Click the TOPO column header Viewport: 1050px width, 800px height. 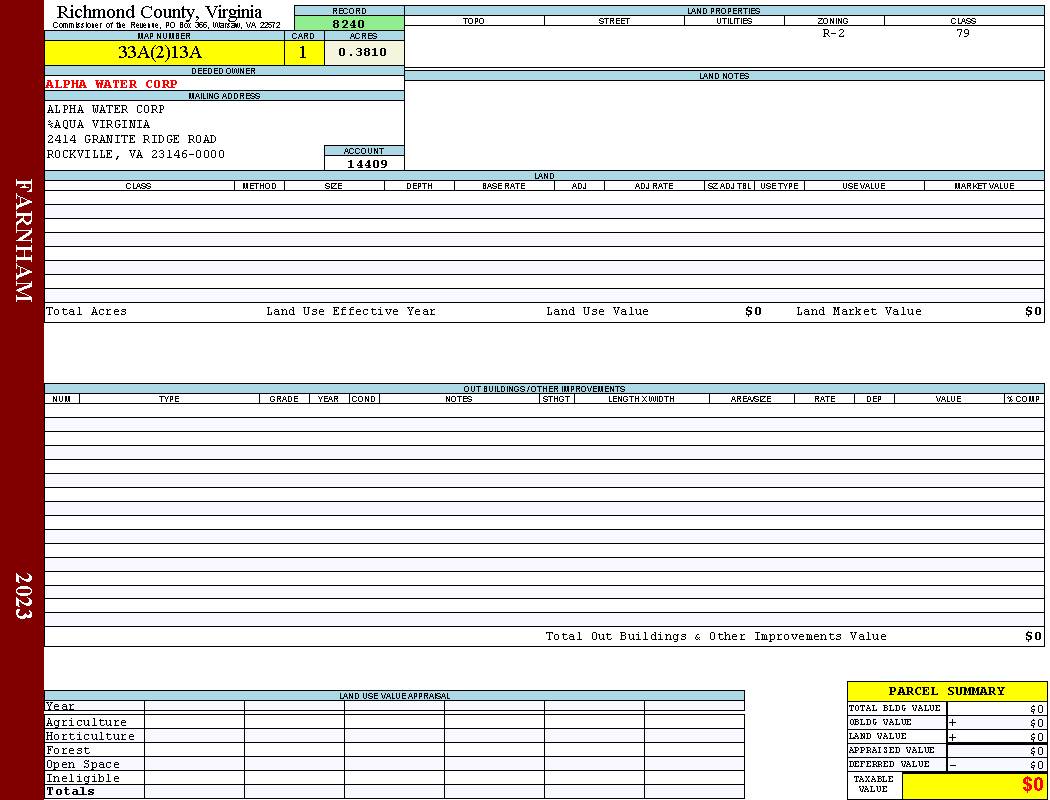[474, 21]
